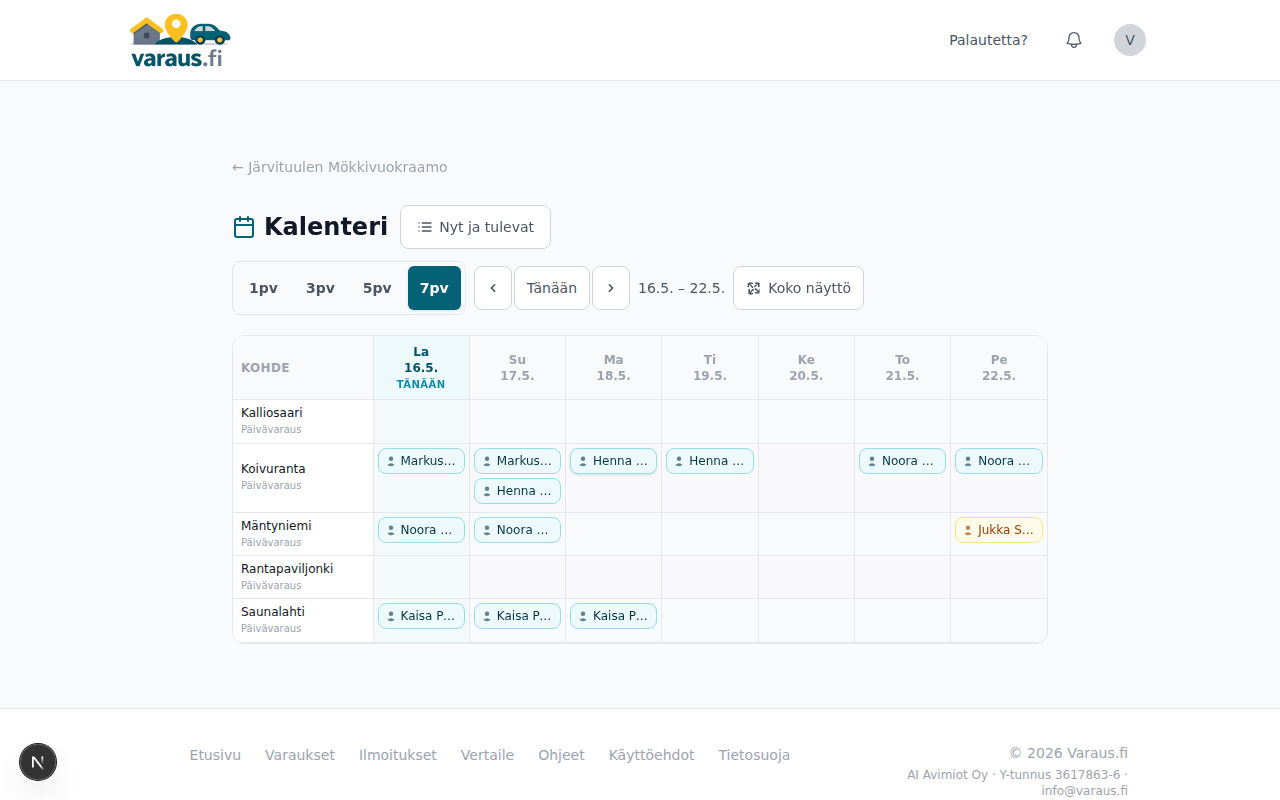
Task: Open the Tietosuoja footer link
Action: pos(754,755)
